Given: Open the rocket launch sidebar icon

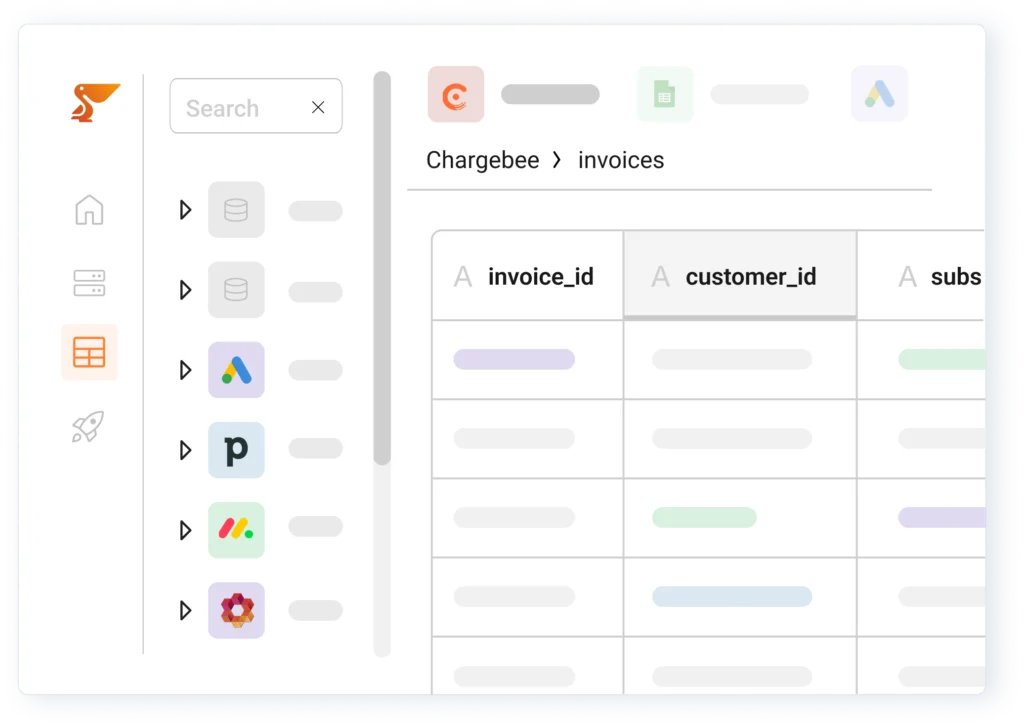Looking at the screenshot, I should [89, 427].
